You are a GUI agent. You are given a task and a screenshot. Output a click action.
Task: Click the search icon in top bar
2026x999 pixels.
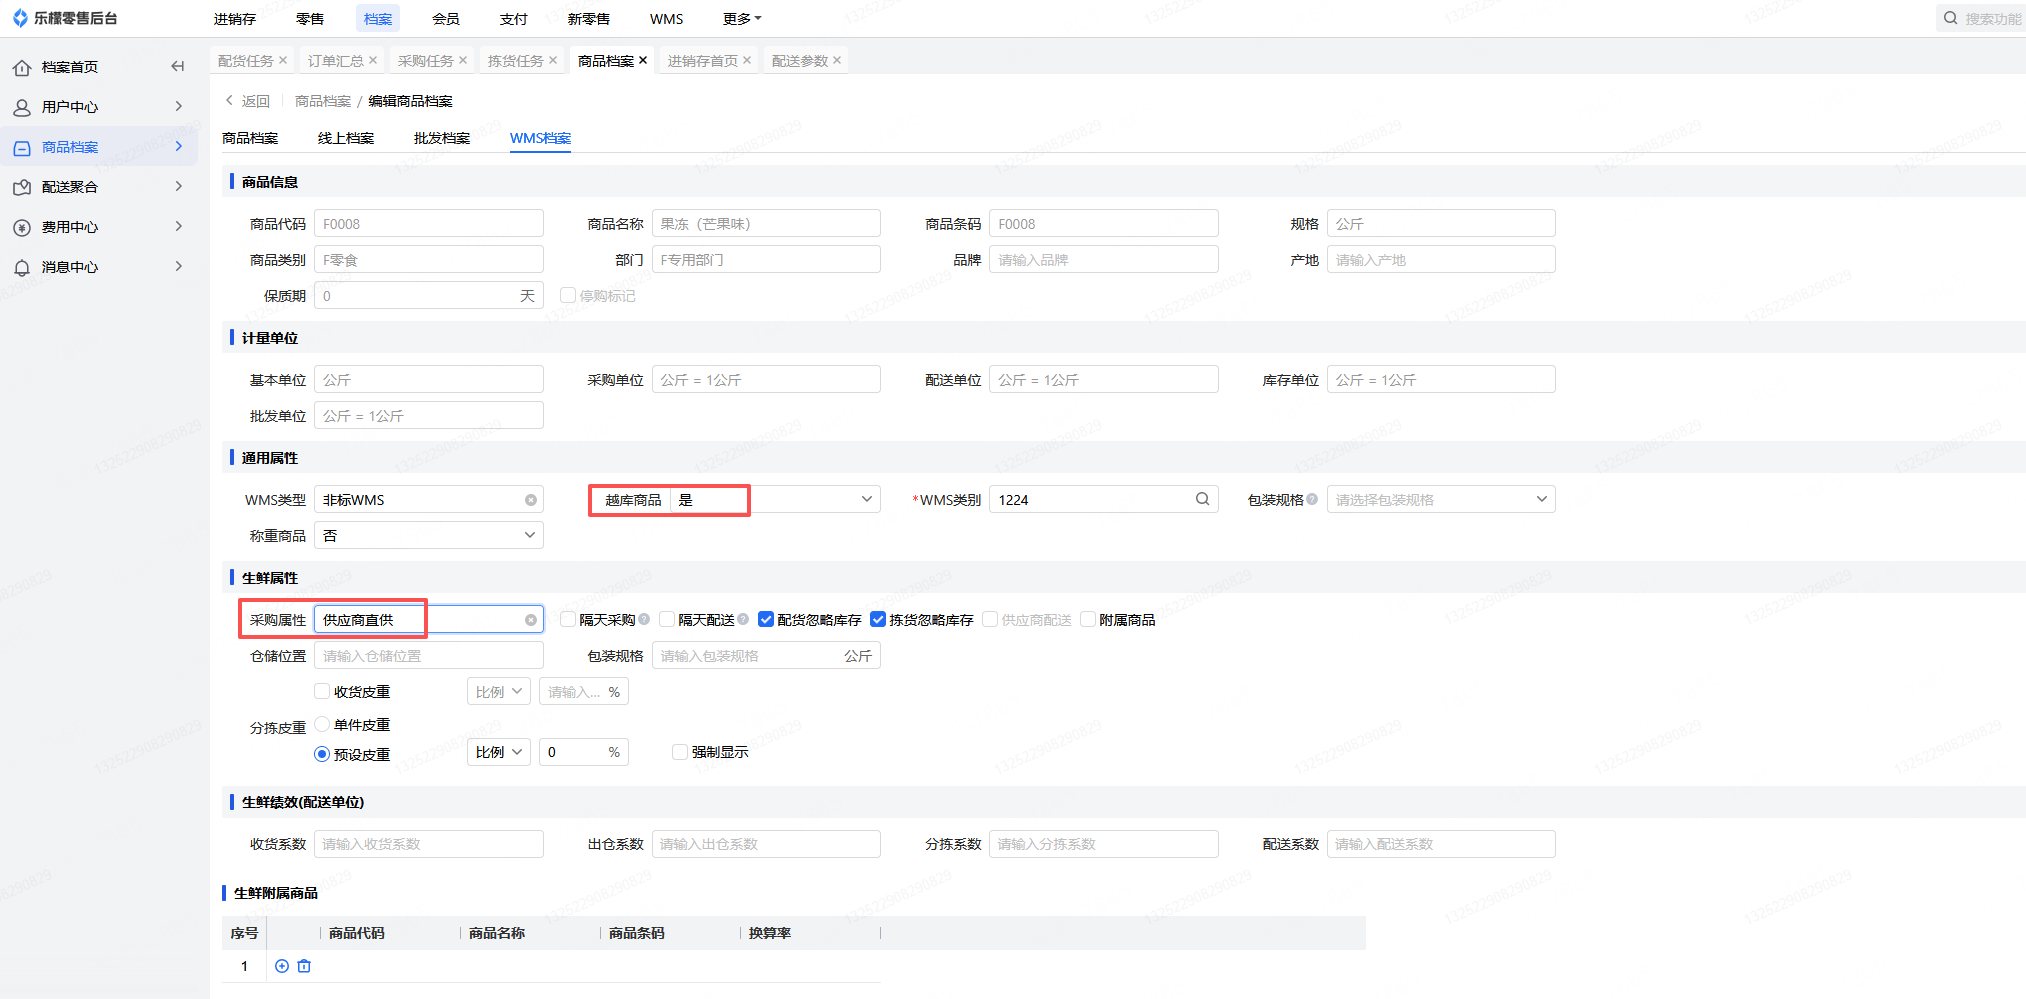click(1950, 18)
